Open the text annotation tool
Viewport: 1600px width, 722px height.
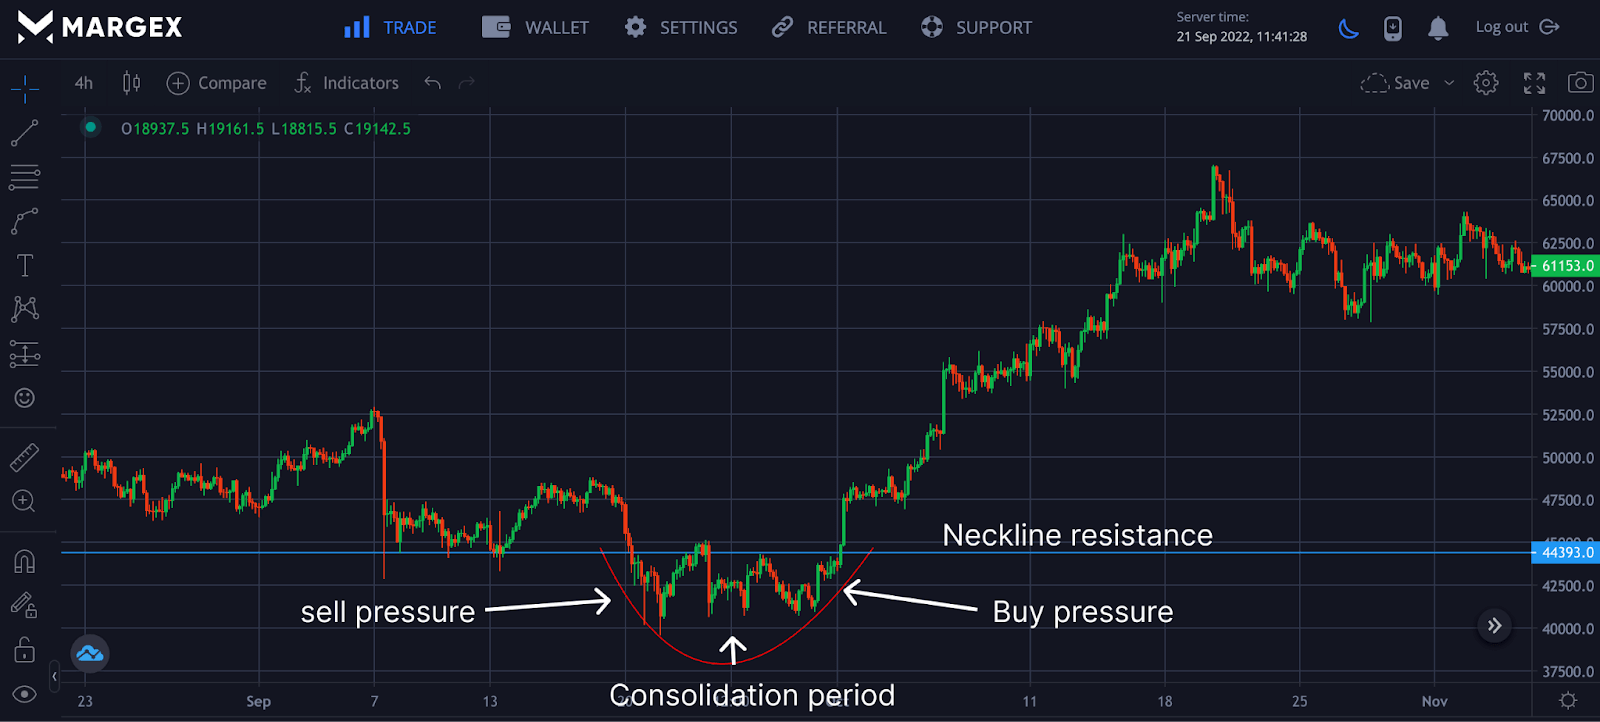(x=25, y=265)
